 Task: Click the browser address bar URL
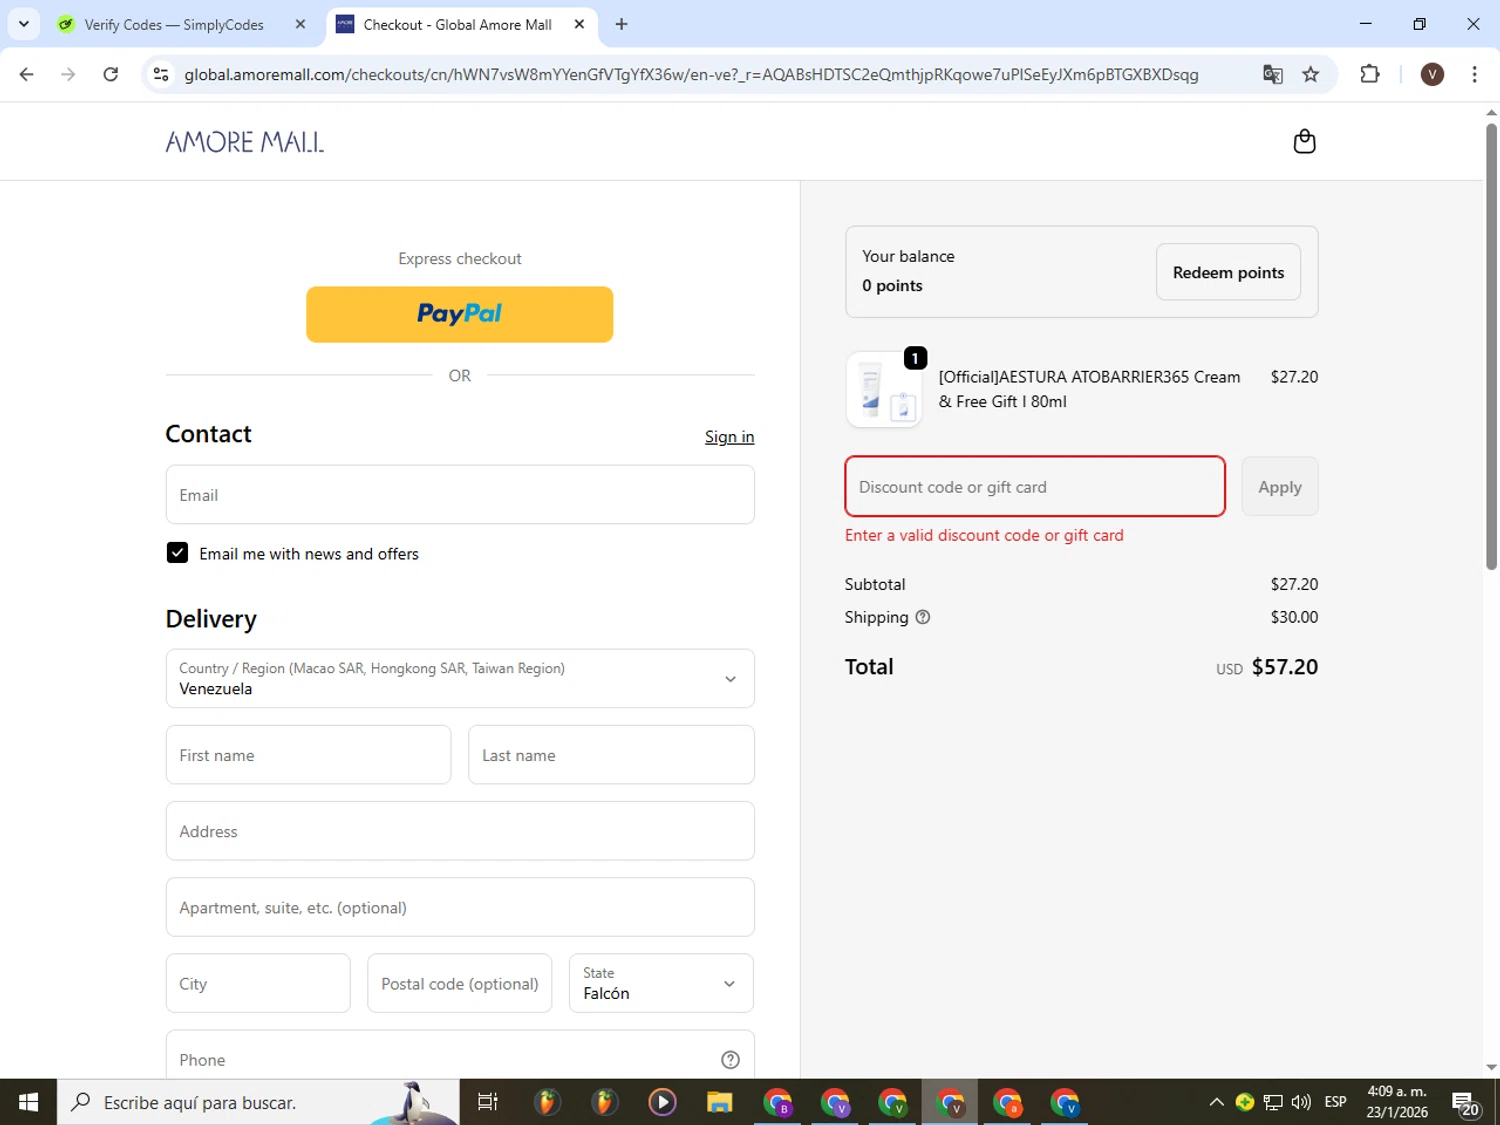pyautogui.click(x=691, y=74)
